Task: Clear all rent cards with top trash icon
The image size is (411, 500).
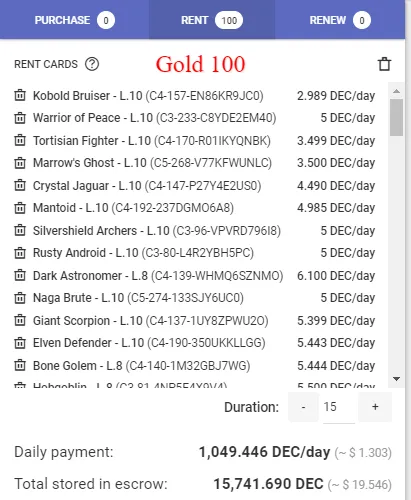Action: point(384,64)
